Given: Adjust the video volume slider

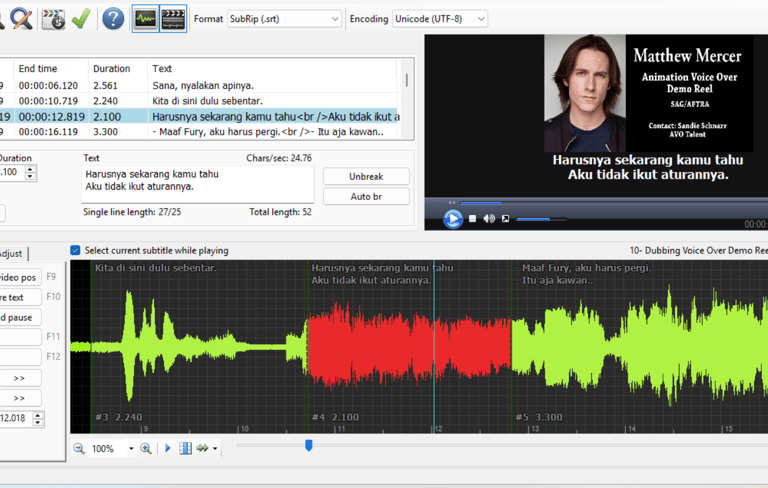Looking at the screenshot, I should tap(541, 219).
